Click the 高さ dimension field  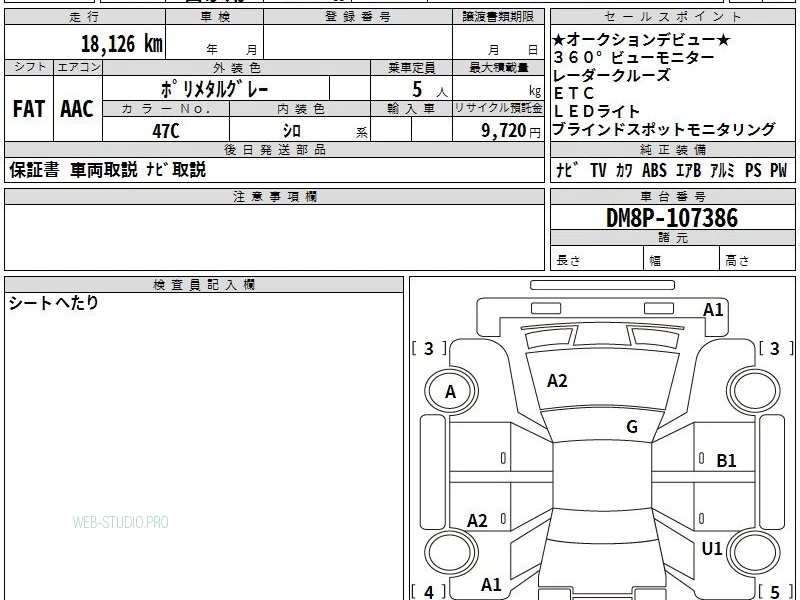point(757,260)
